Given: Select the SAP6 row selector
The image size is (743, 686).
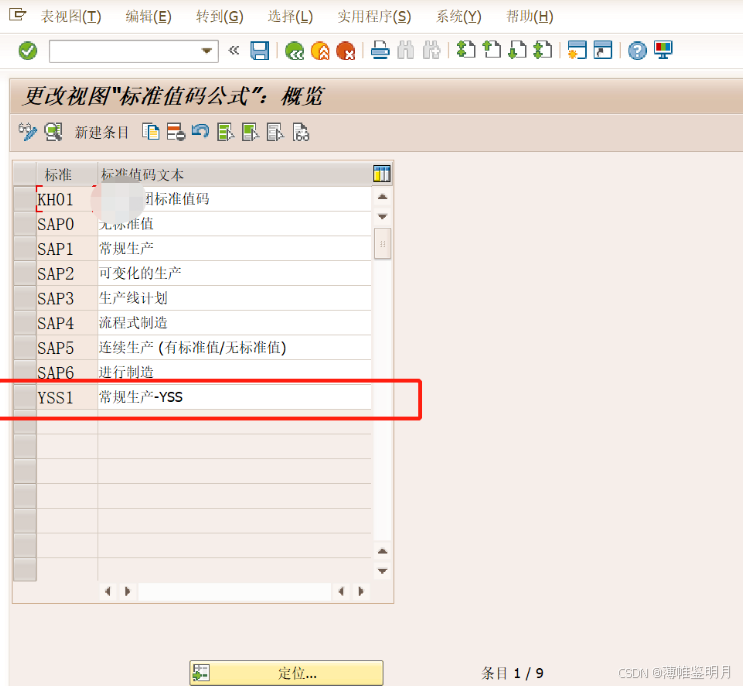Looking at the screenshot, I should tap(25, 372).
